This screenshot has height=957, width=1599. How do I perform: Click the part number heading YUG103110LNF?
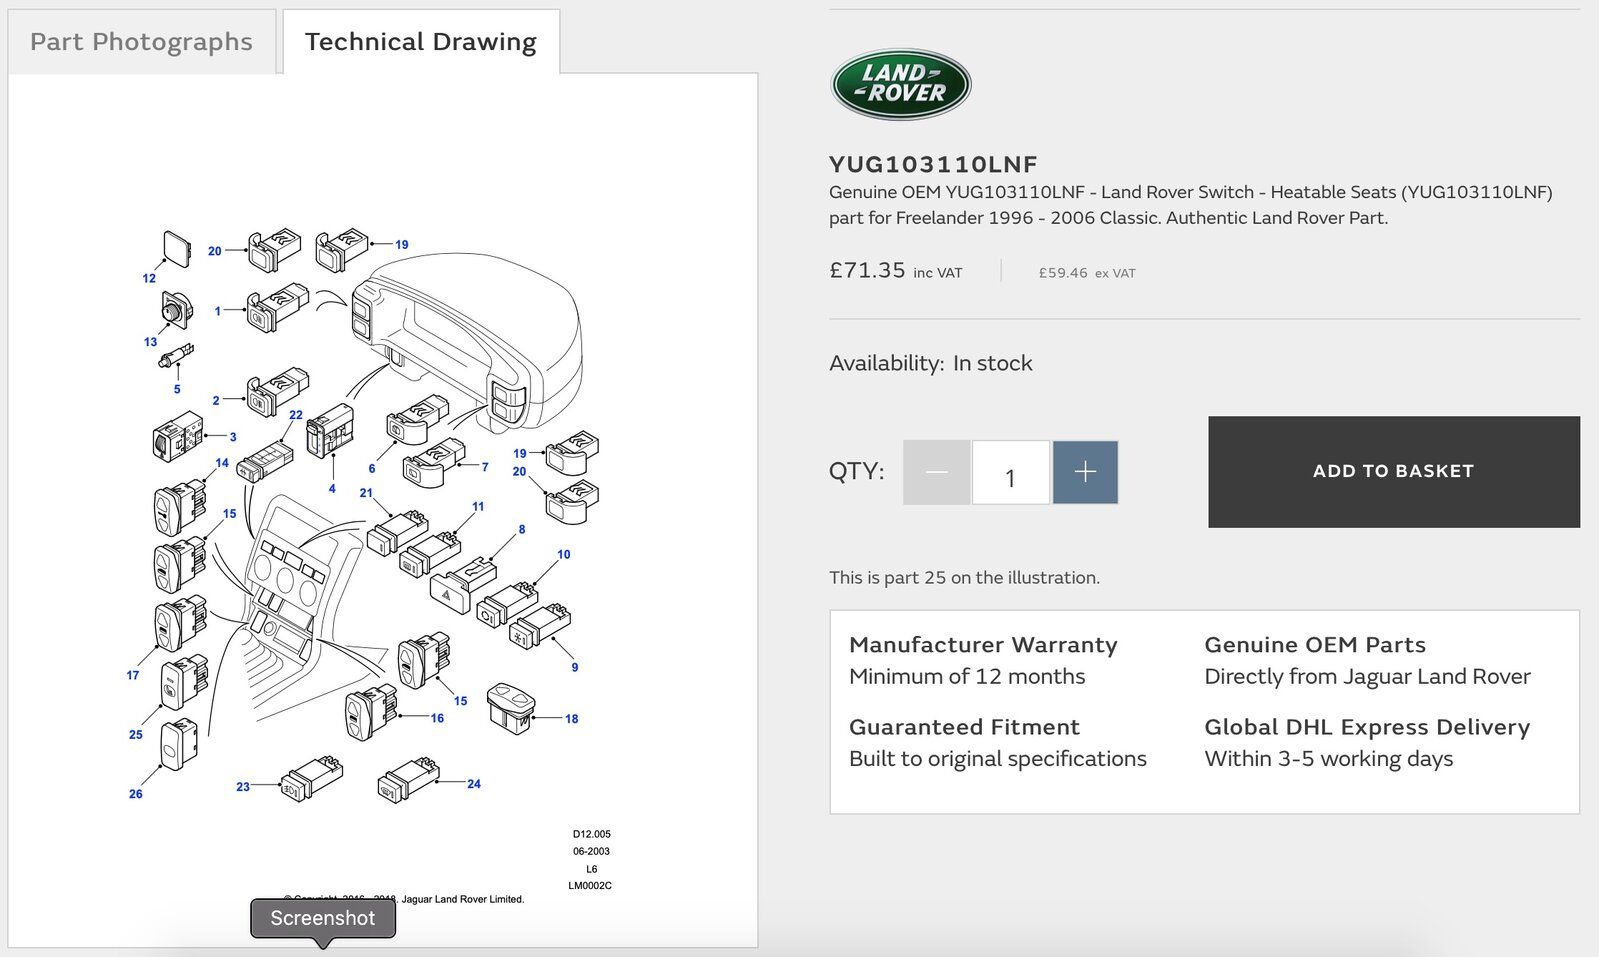point(933,164)
